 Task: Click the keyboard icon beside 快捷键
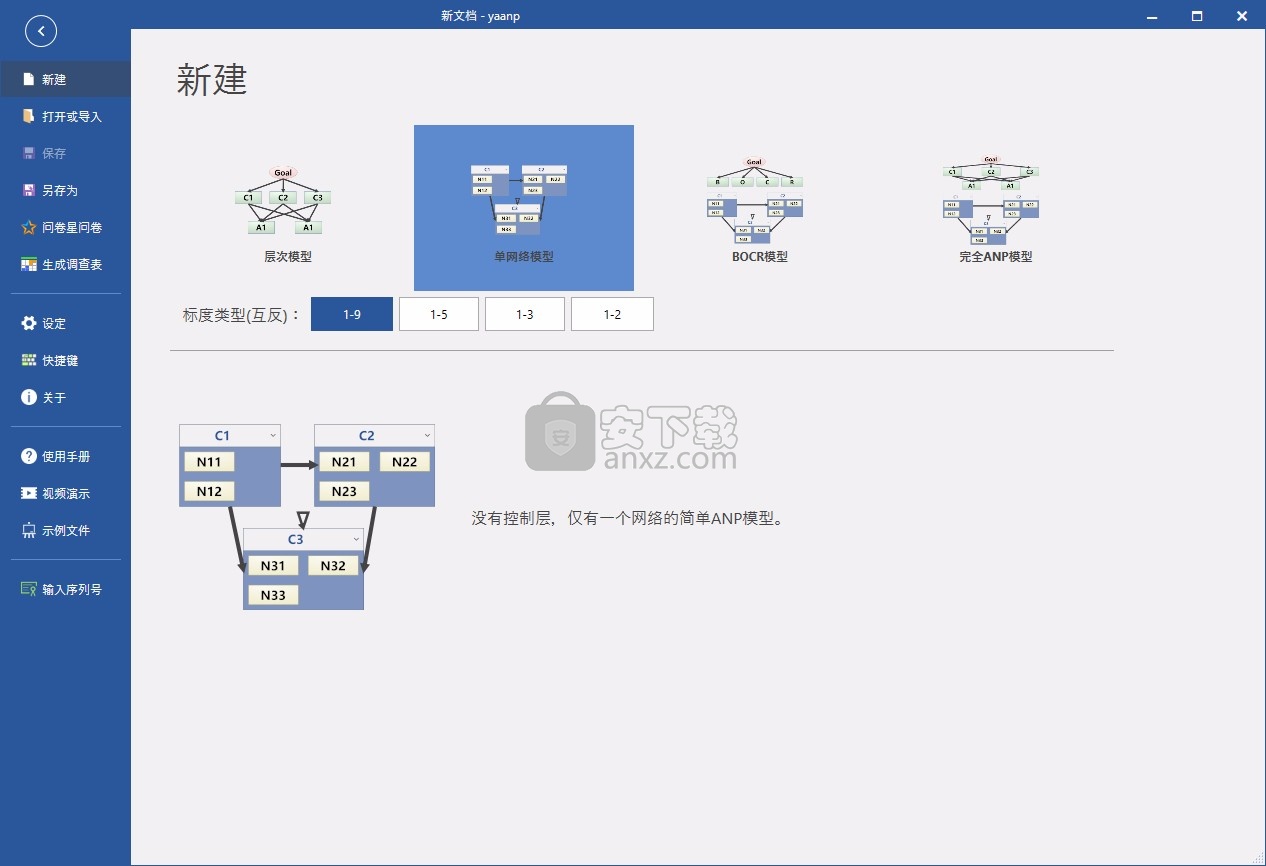coord(29,360)
